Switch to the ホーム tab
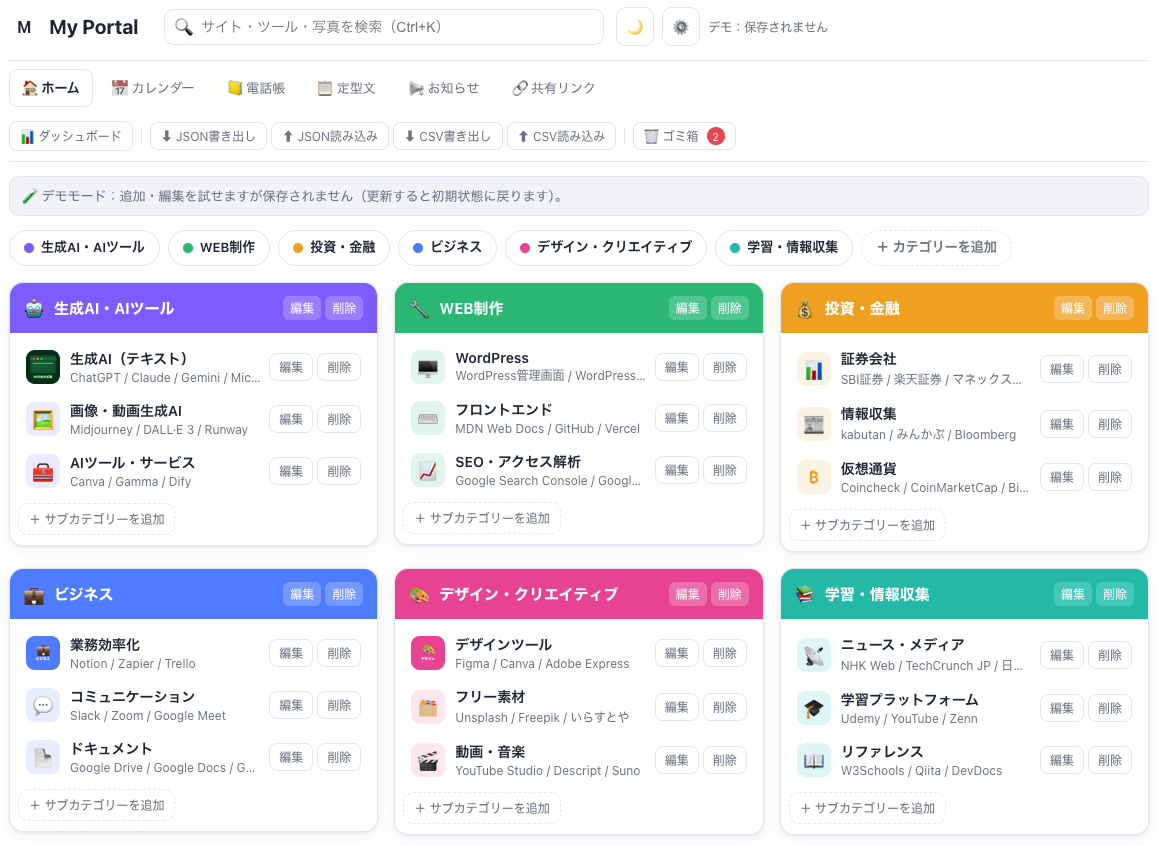 point(51,88)
